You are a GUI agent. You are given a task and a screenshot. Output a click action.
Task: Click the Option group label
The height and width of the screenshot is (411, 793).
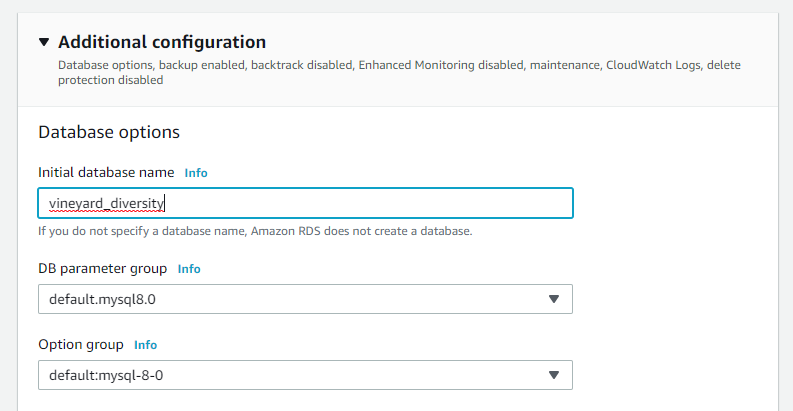tap(81, 344)
